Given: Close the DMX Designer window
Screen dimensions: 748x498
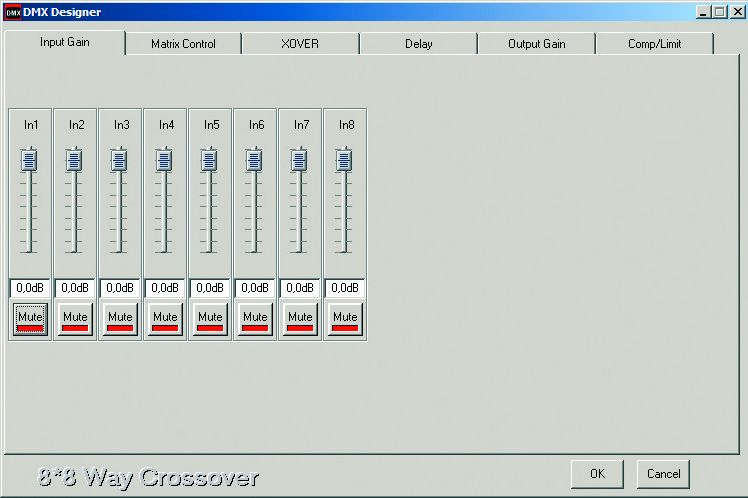Looking at the screenshot, I should (x=738, y=12).
